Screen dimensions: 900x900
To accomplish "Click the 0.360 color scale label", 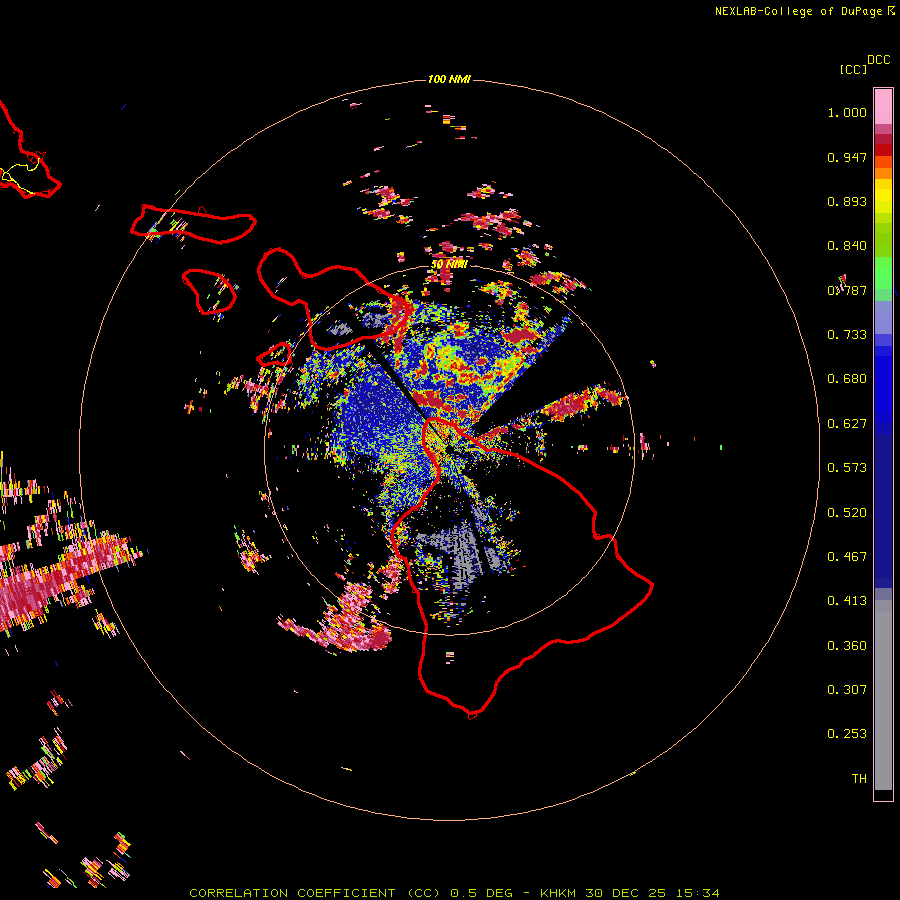I will 847,646.
